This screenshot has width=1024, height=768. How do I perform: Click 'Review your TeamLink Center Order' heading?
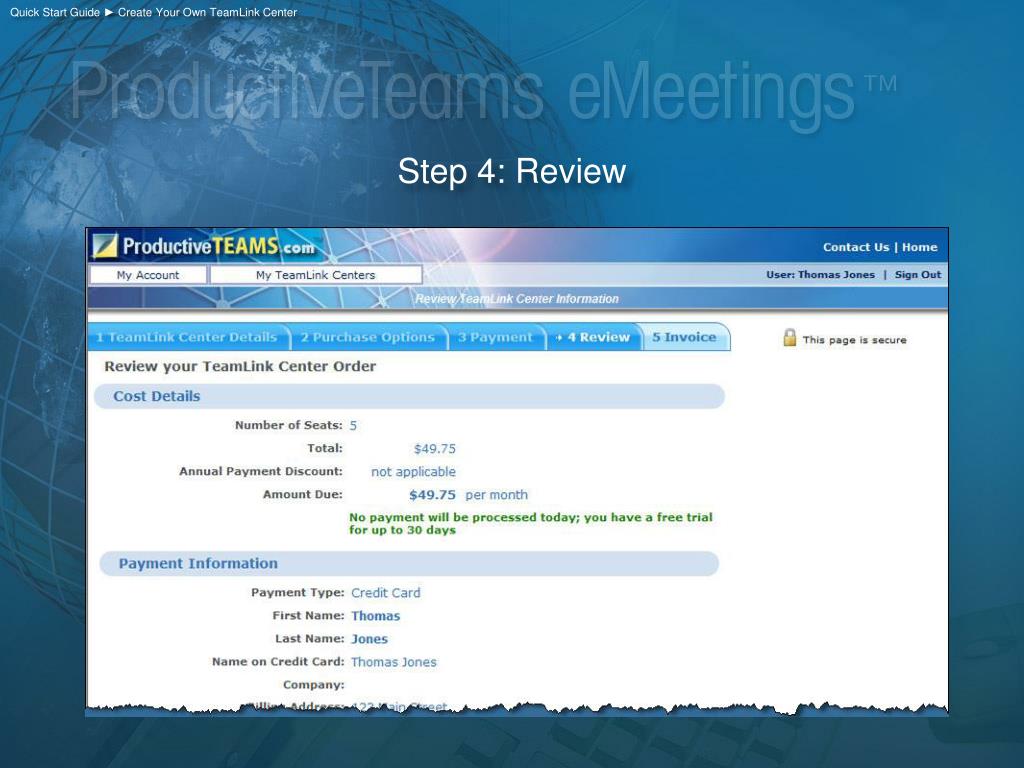(x=240, y=366)
